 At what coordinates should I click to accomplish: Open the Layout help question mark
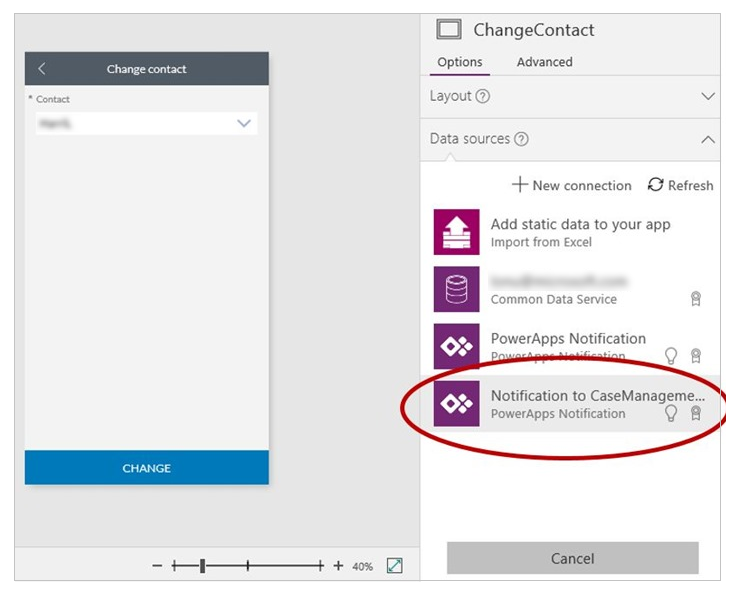click(x=483, y=96)
